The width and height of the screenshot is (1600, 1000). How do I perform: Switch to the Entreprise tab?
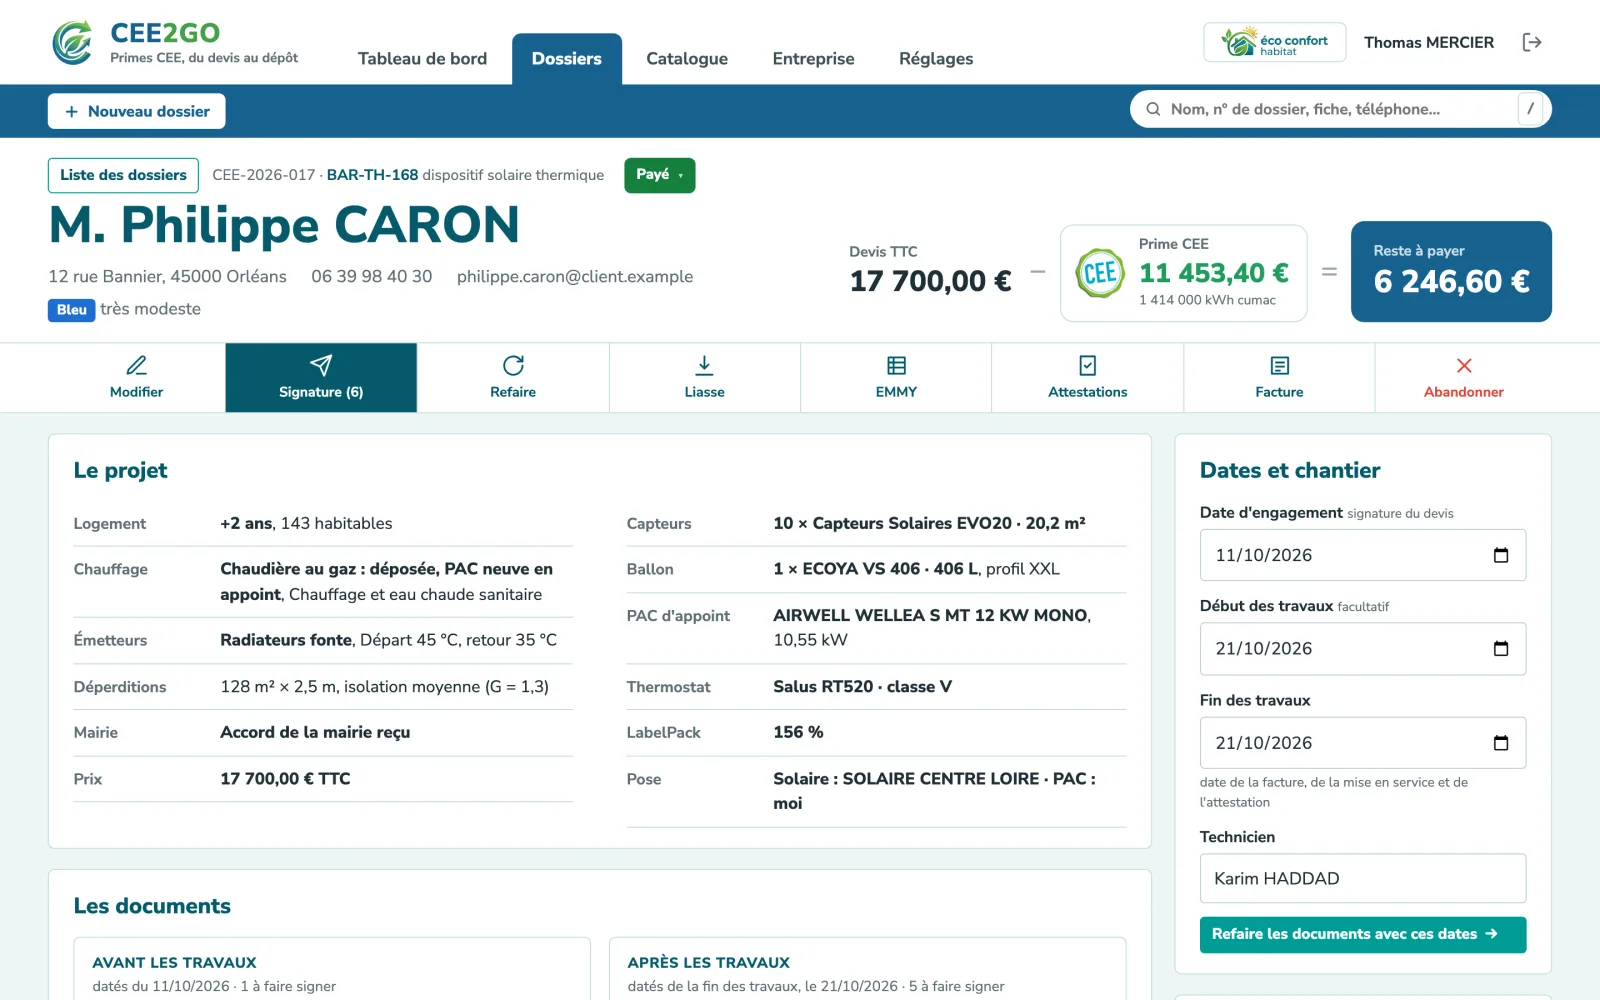click(x=813, y=59)
